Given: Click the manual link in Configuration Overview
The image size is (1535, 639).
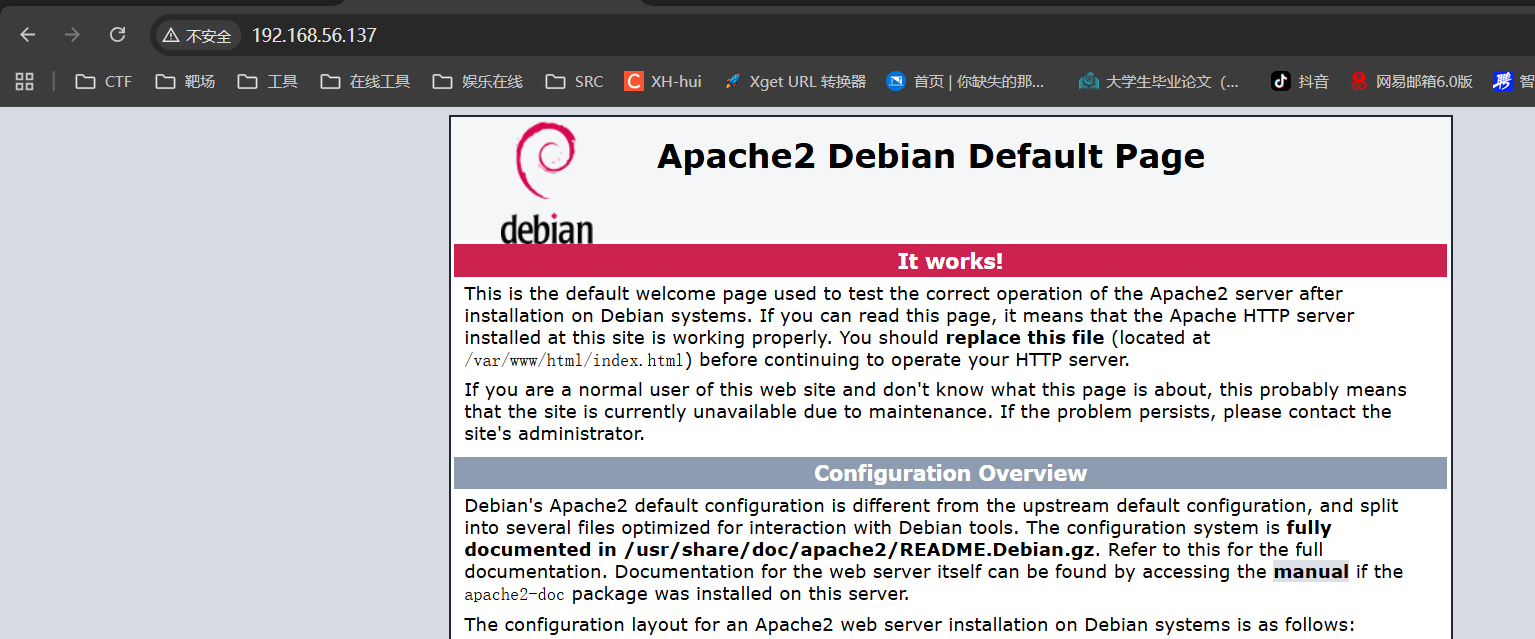Looking at the screenshot, I should [x=1311, y=572].
